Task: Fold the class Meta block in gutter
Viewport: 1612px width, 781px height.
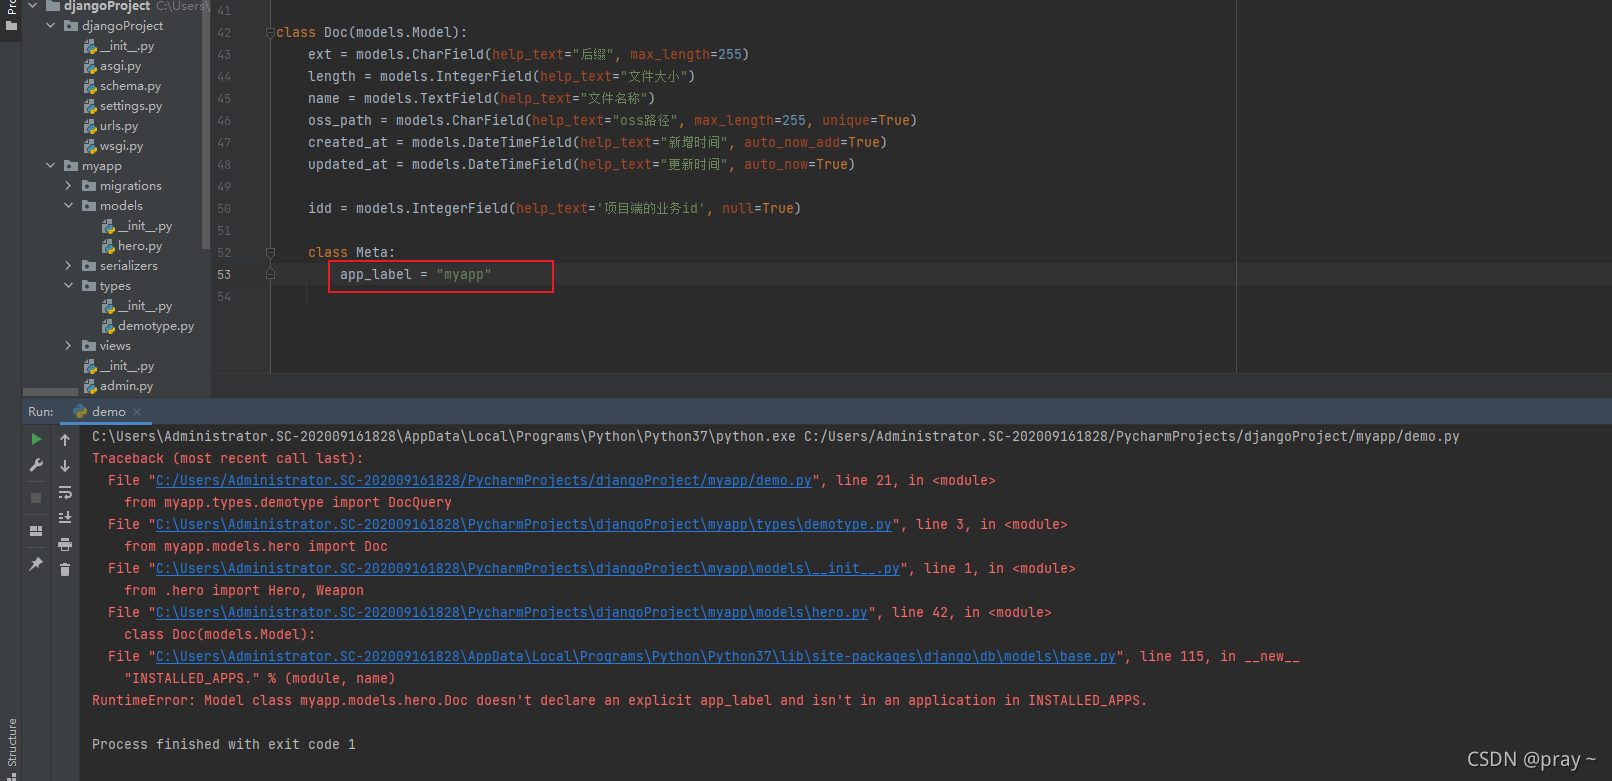Action: coord(270,253)
